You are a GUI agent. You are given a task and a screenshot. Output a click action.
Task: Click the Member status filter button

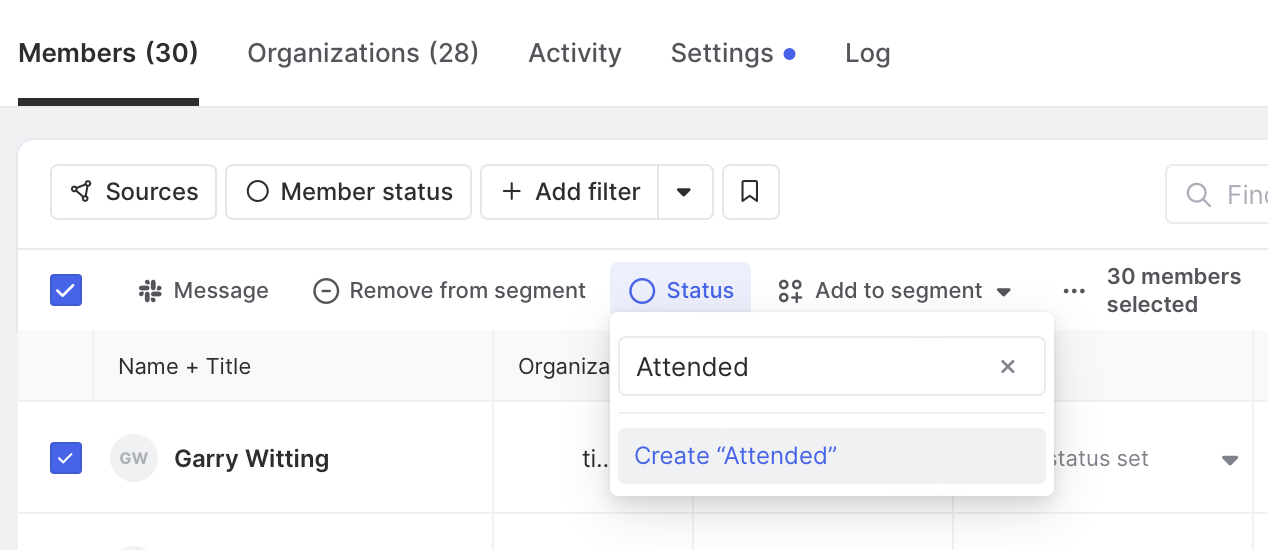click(x=348, y=192)
